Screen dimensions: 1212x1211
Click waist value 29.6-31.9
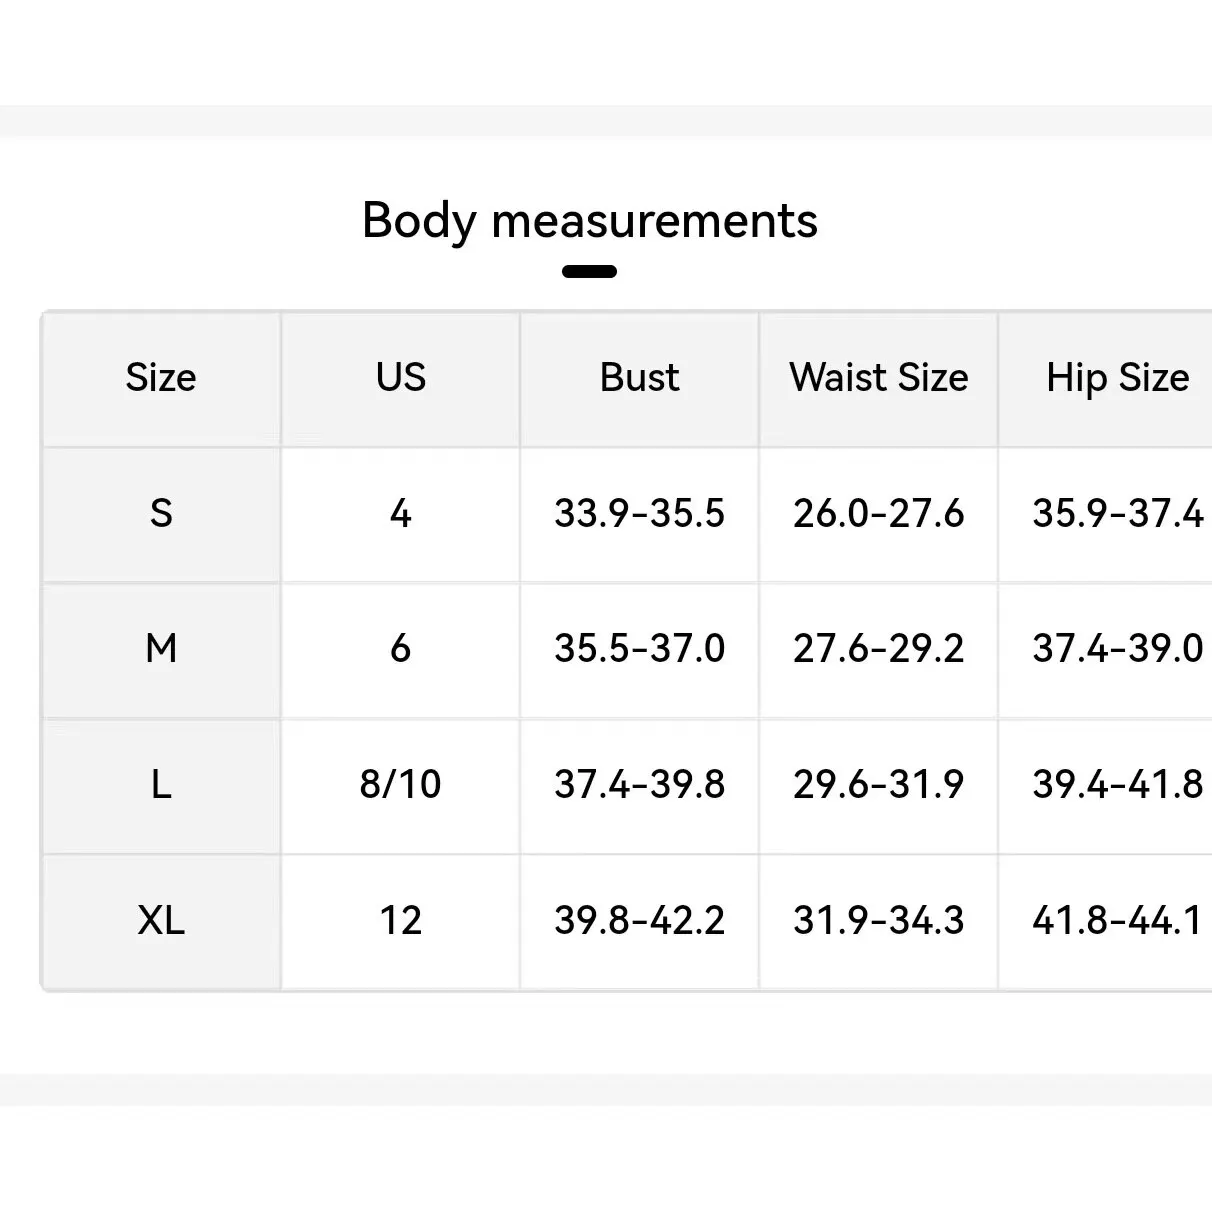point(878,784)
